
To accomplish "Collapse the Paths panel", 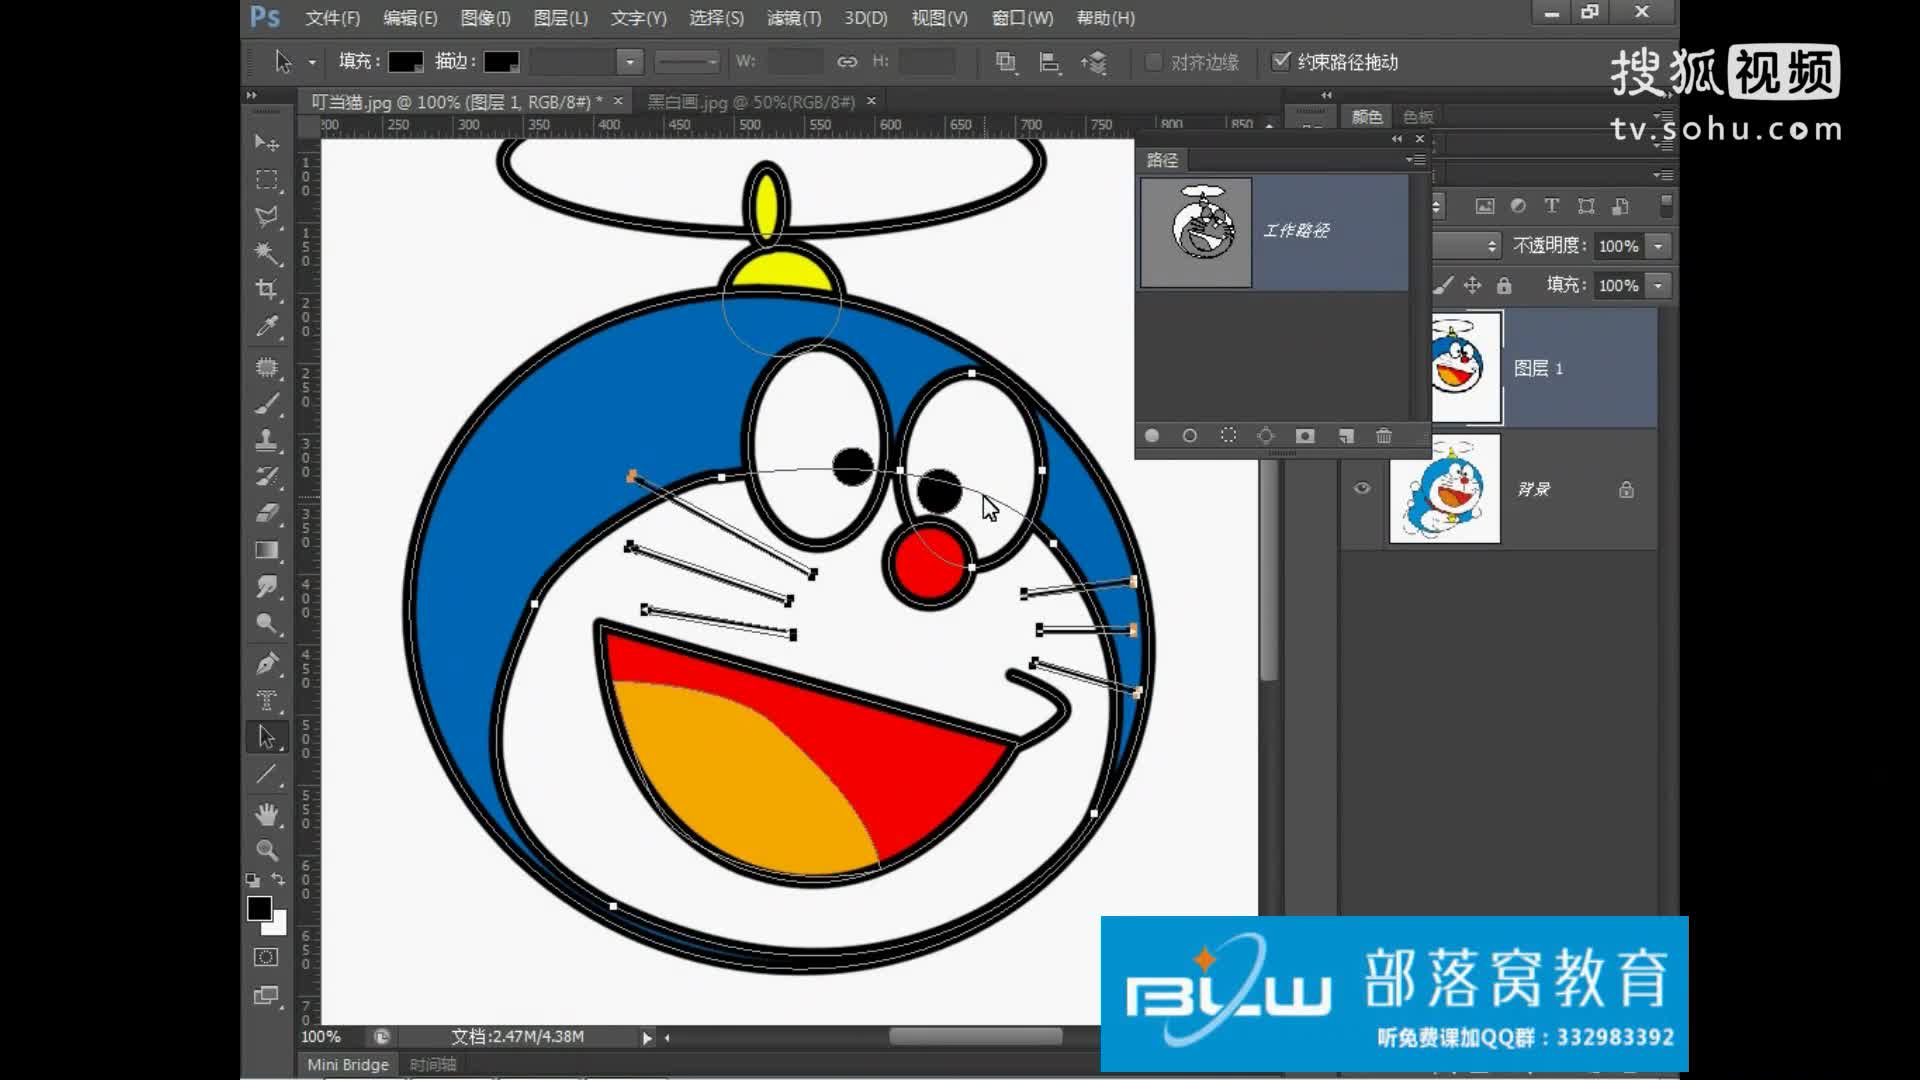I will (x=1397, y=139).
